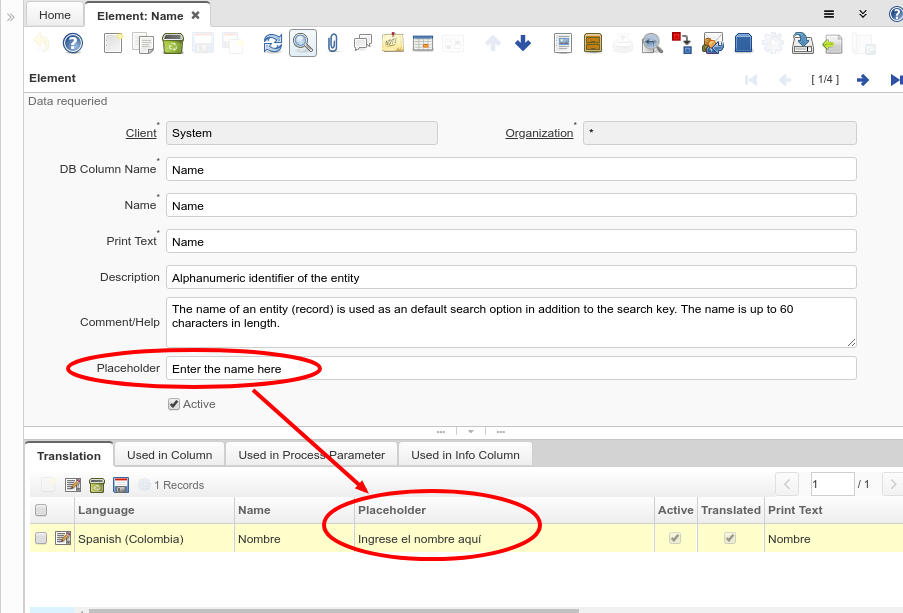903x613 pixels.
Task: Open the hamburger menu at top right
Action: point(829,14)
